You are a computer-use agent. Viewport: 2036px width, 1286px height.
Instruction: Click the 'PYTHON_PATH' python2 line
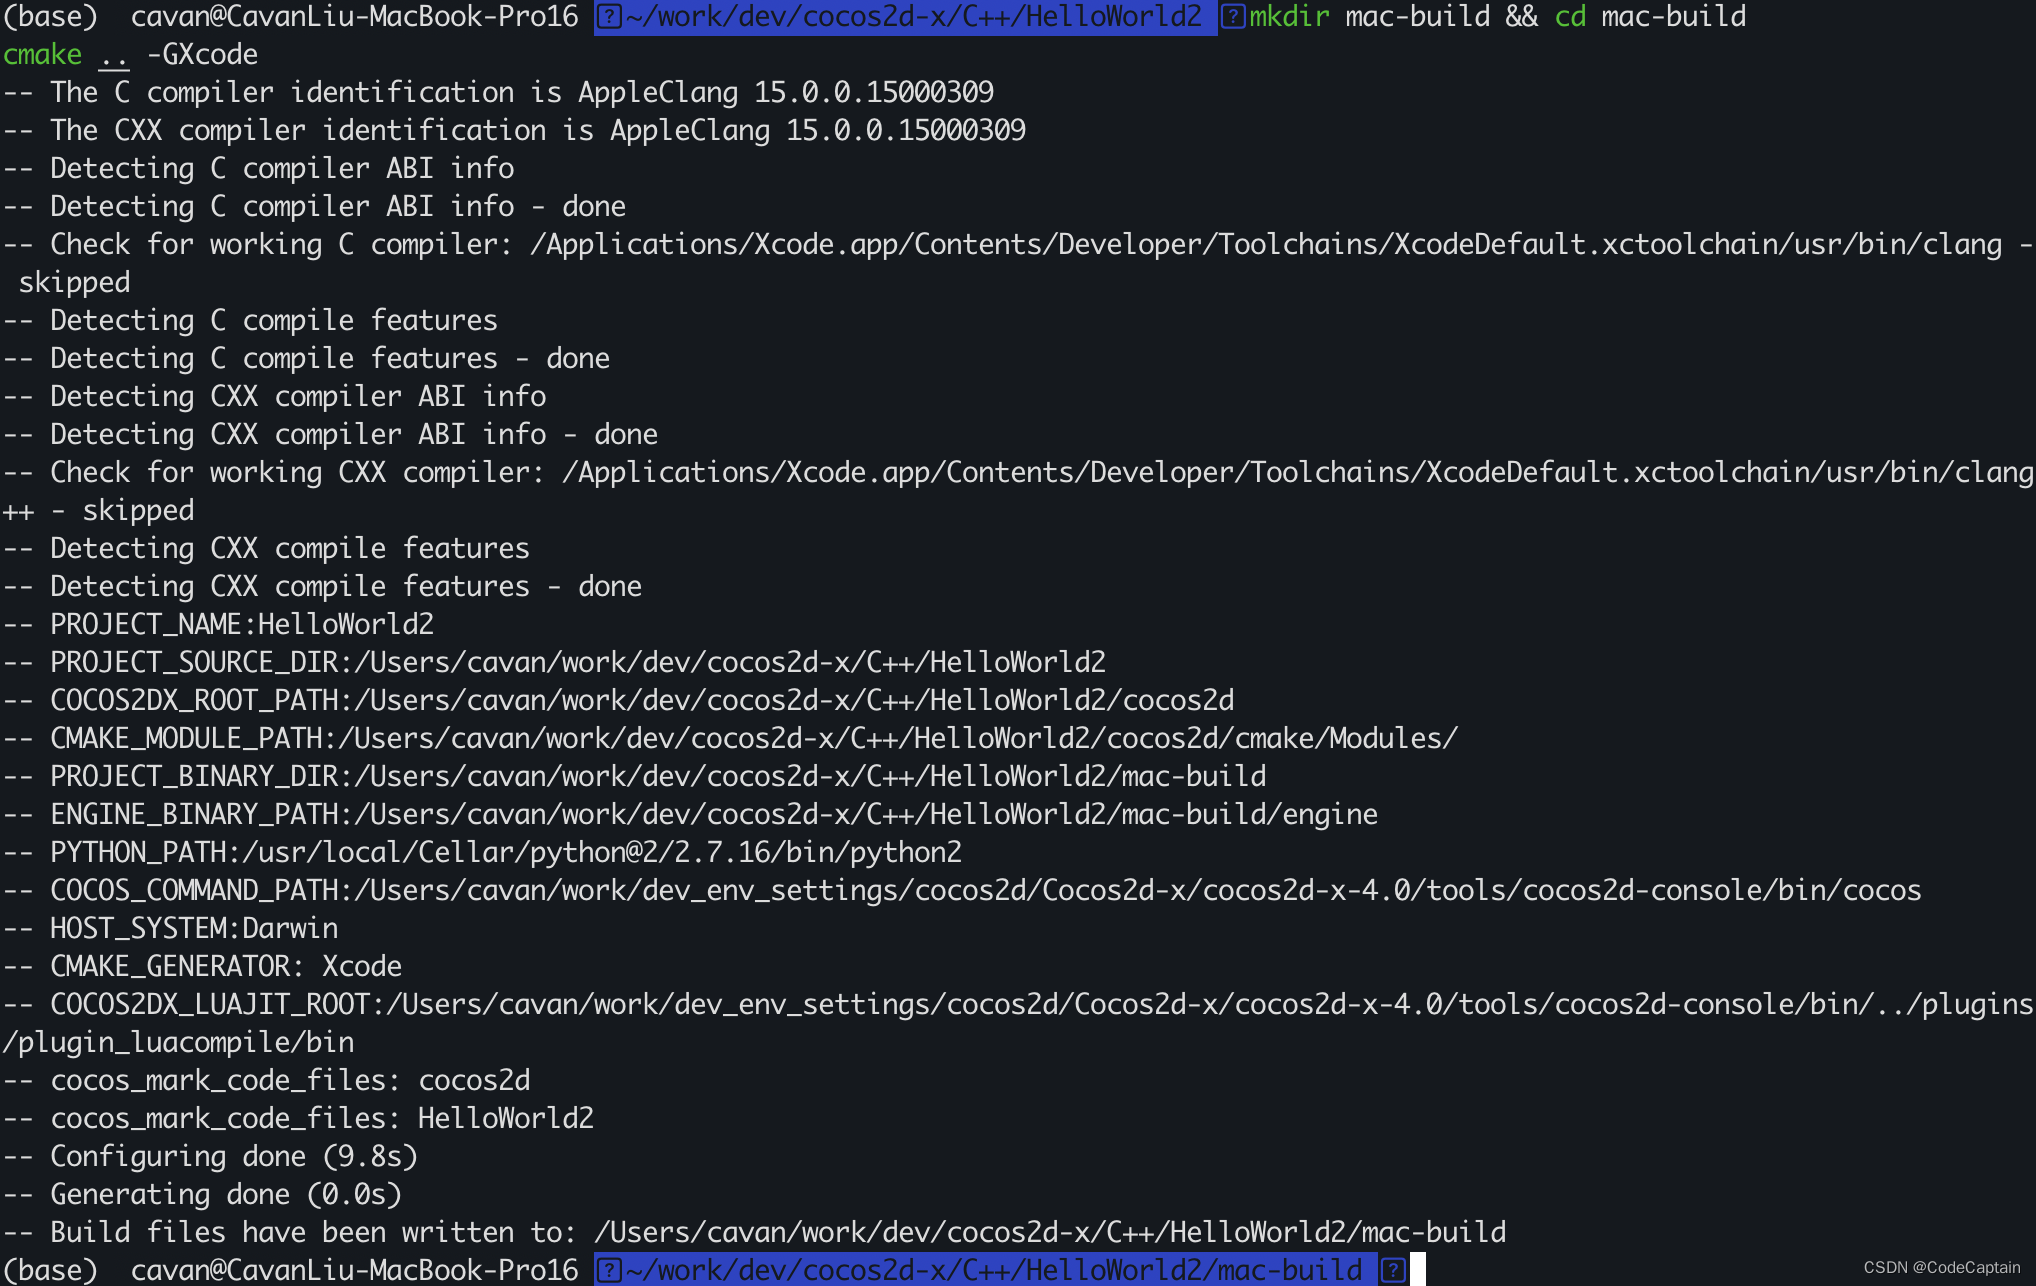[482, 853]
